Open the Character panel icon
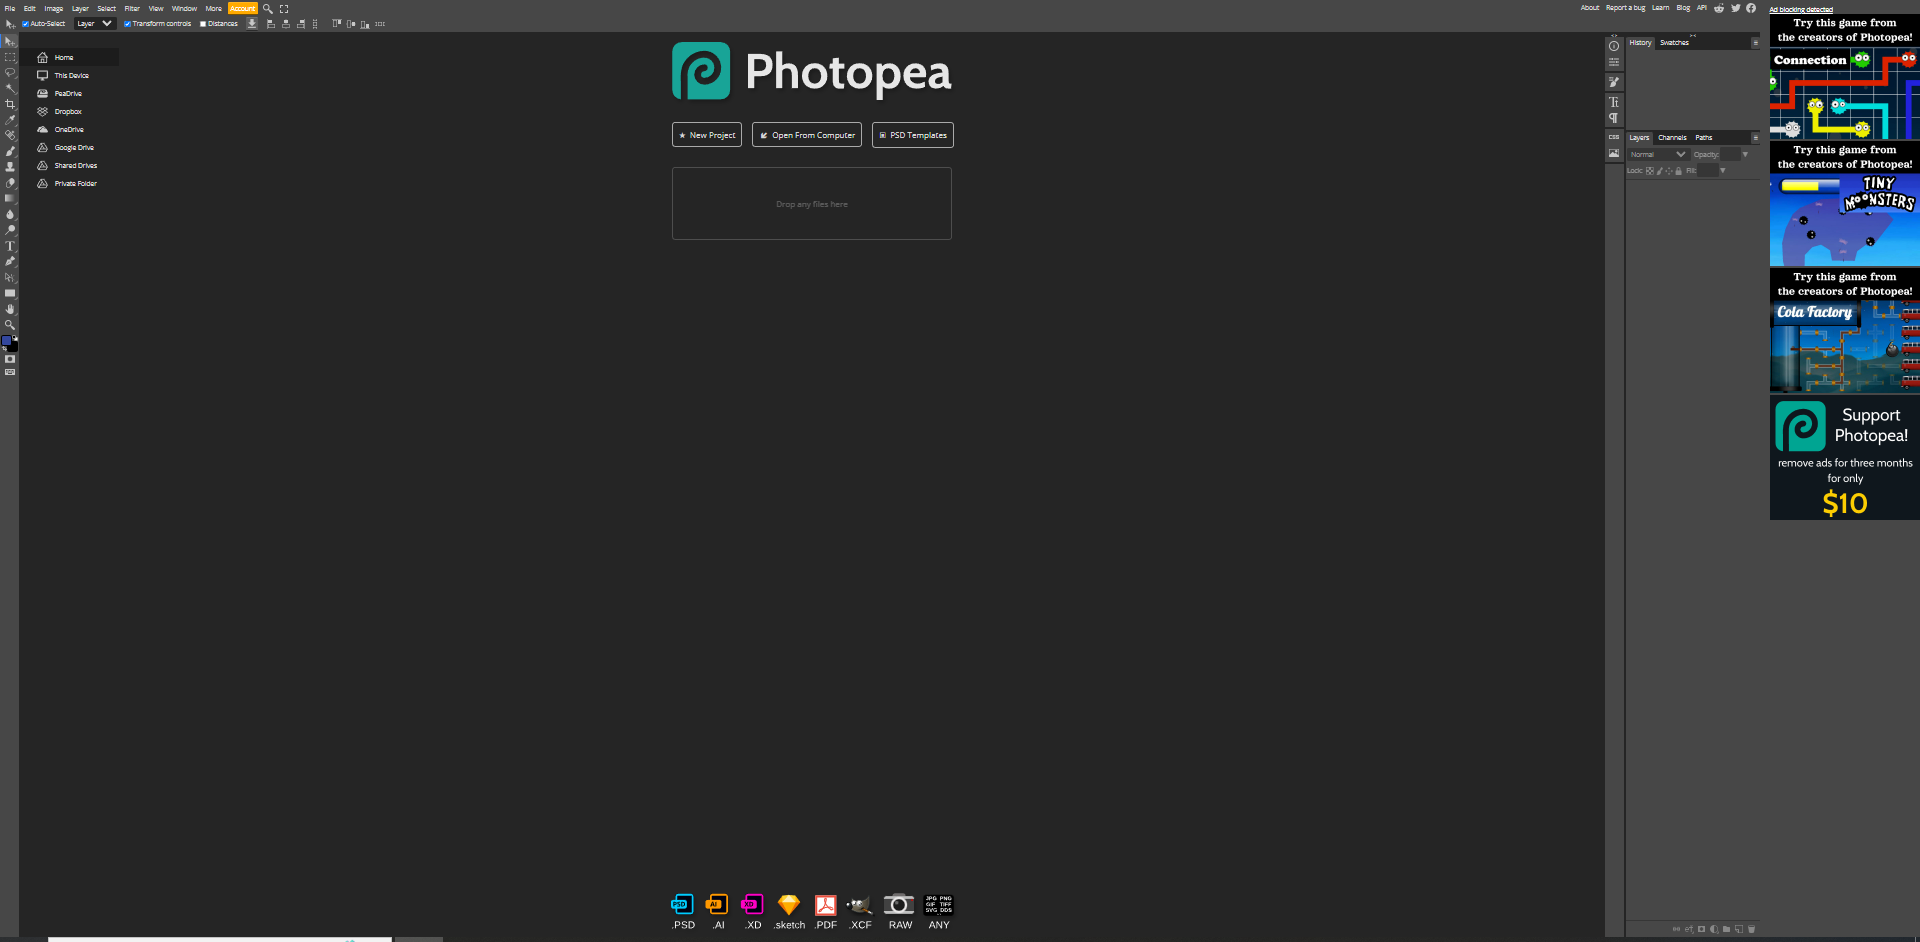 coord(1614,102)
